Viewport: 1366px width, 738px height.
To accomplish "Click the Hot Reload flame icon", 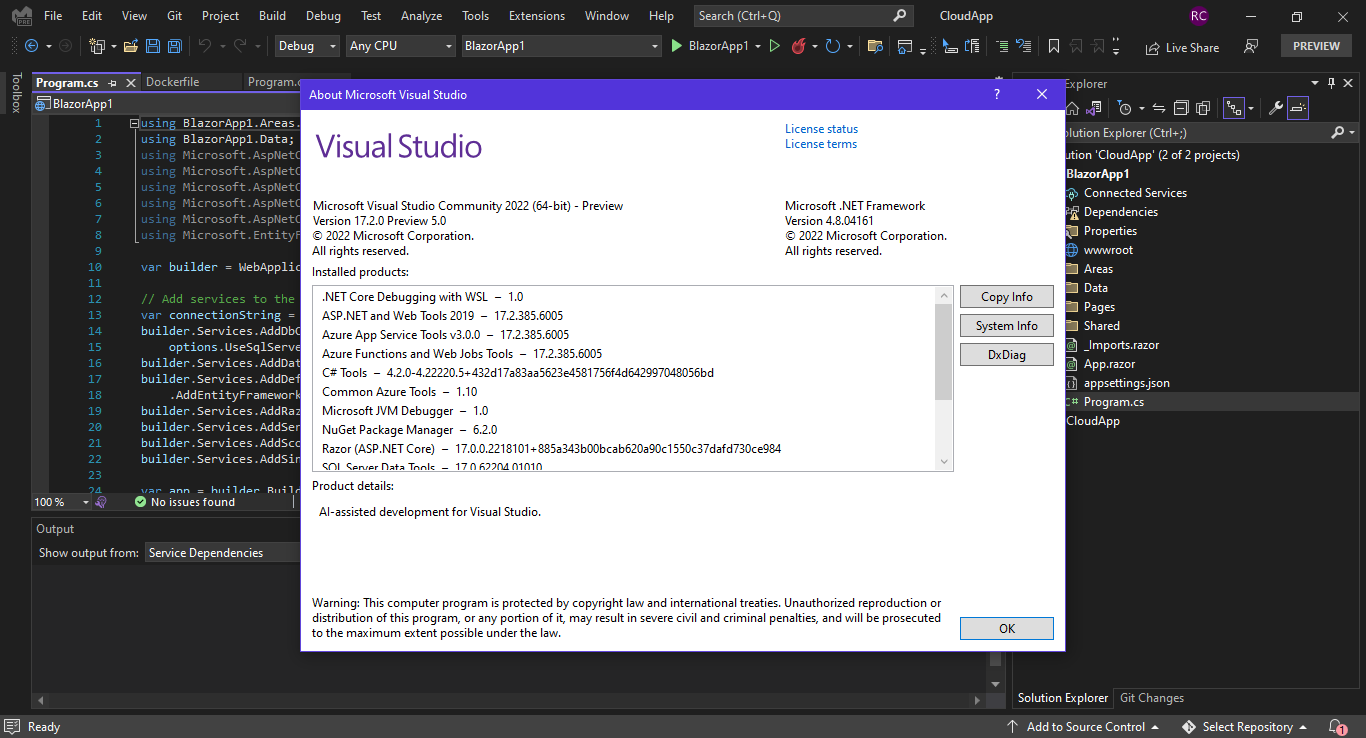I will tap(798, 46).
